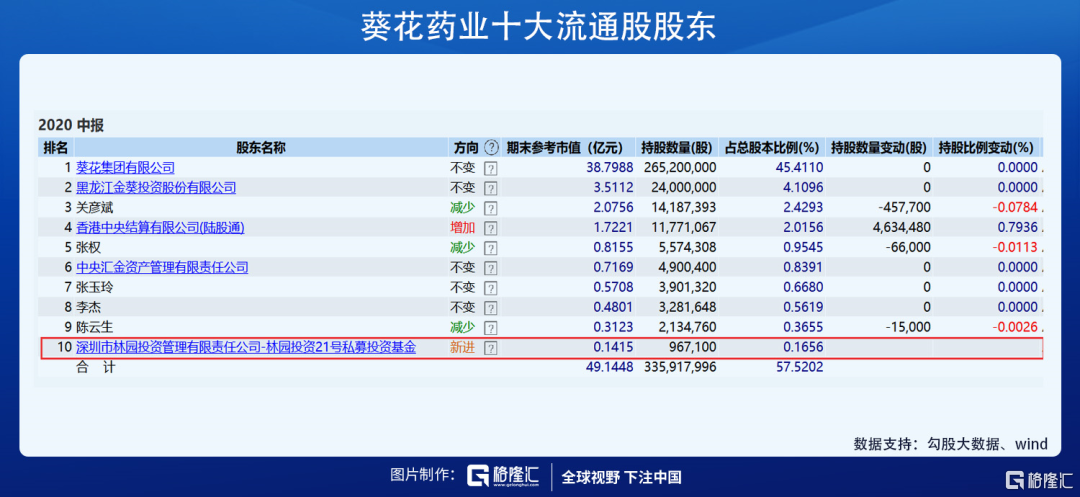
Task: Click question mark icon in 张玉玲 row
Action: (490, 288)
